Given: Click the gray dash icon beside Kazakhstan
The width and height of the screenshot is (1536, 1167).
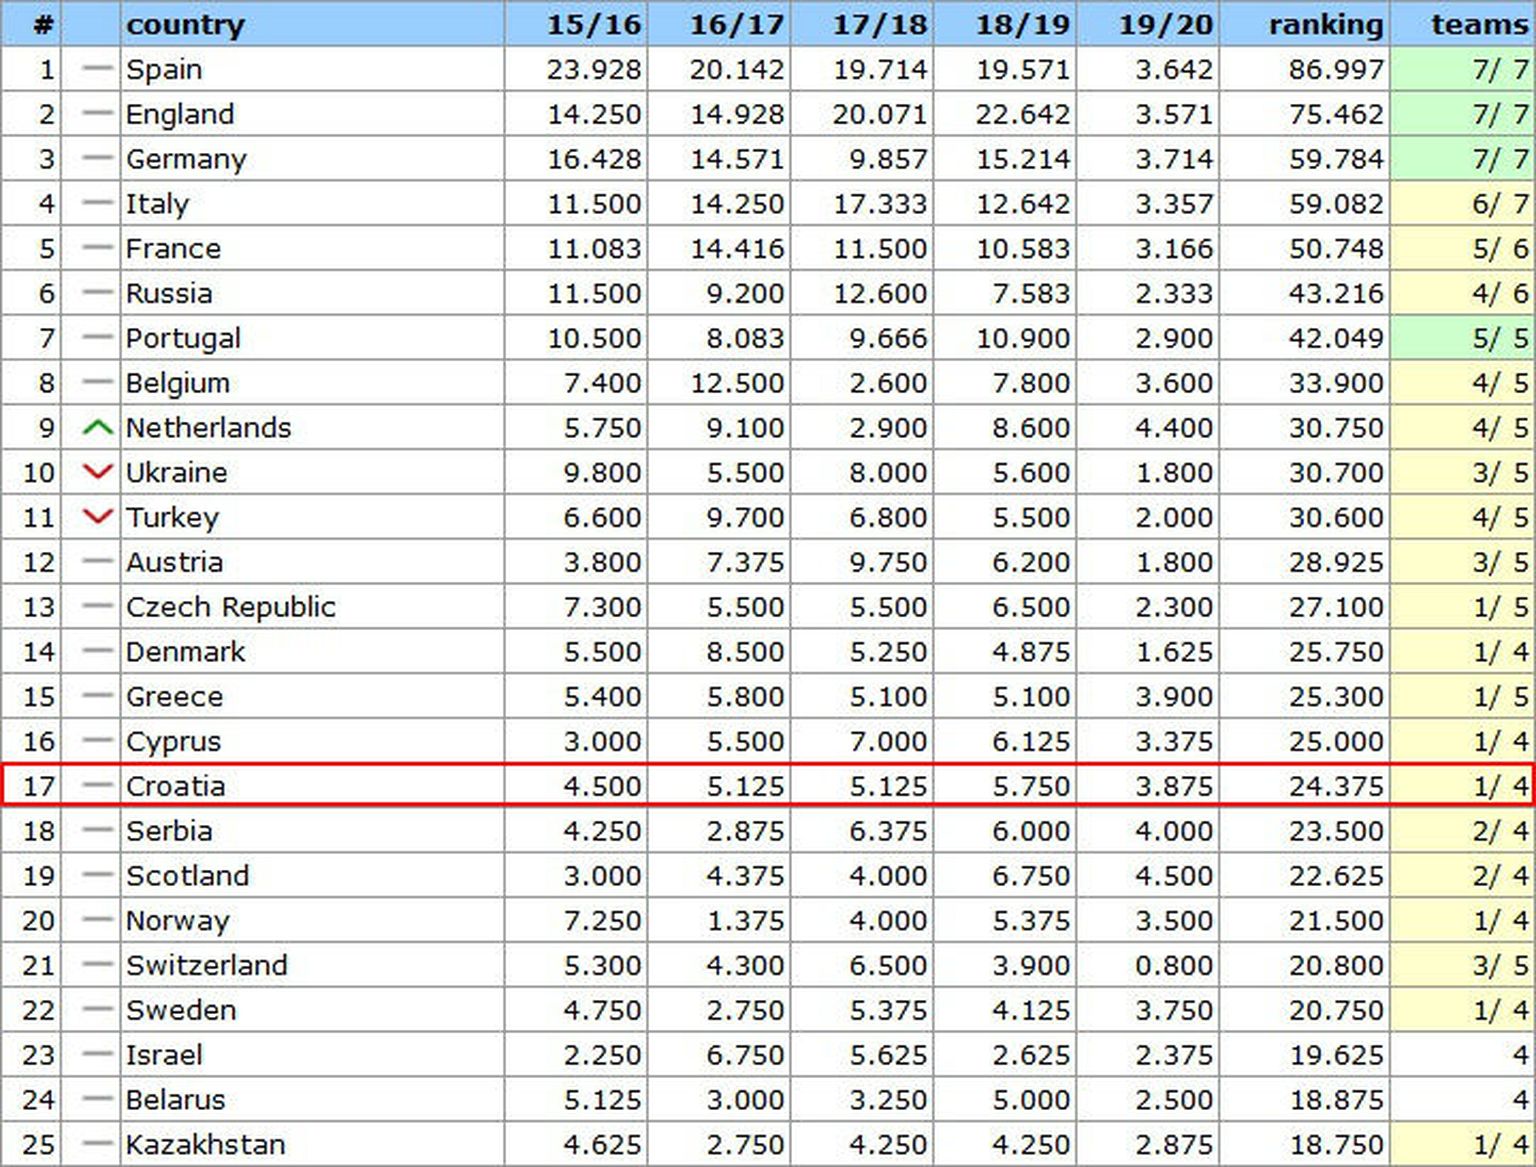Looking at the screenshot, I should pos(97,1144).
